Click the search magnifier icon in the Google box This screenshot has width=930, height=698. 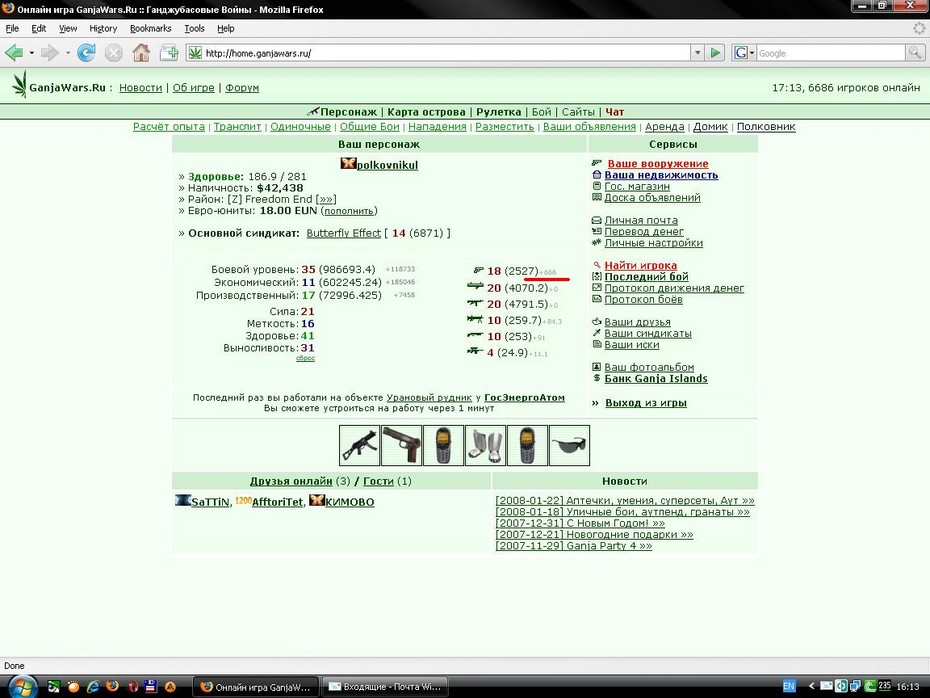(914, 53)
